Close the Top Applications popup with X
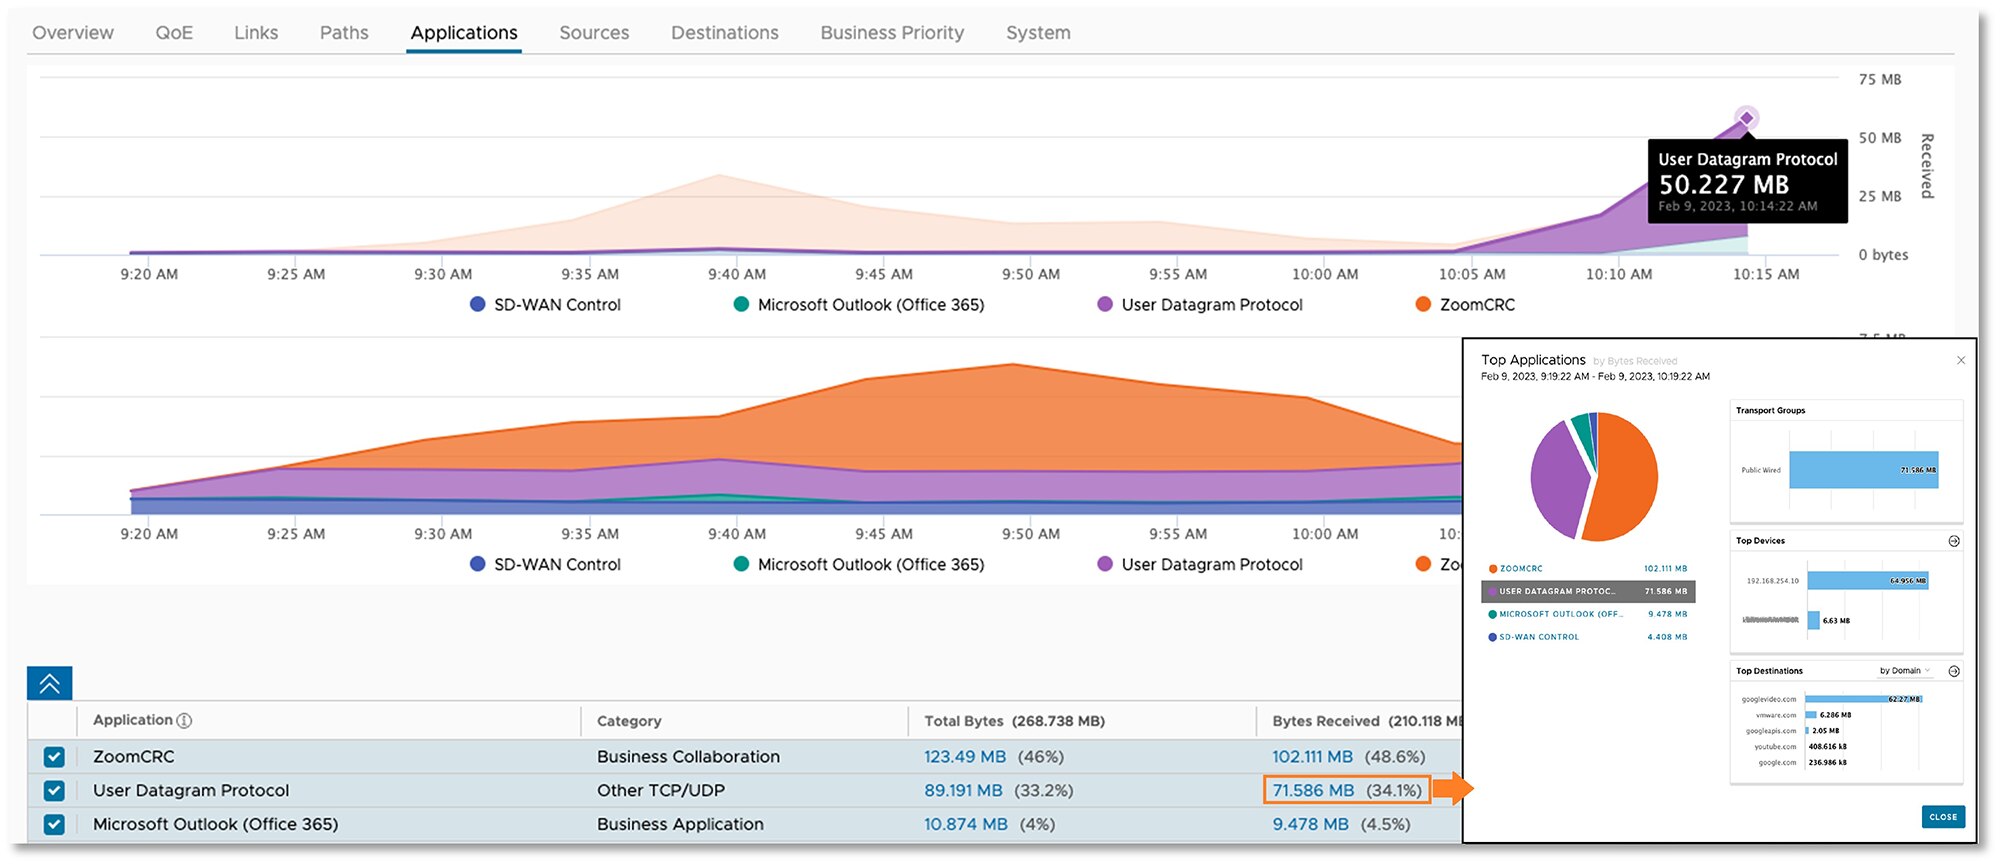Image resolution: width=2000 pixels, height=864 pixels. click(1960, 360)
